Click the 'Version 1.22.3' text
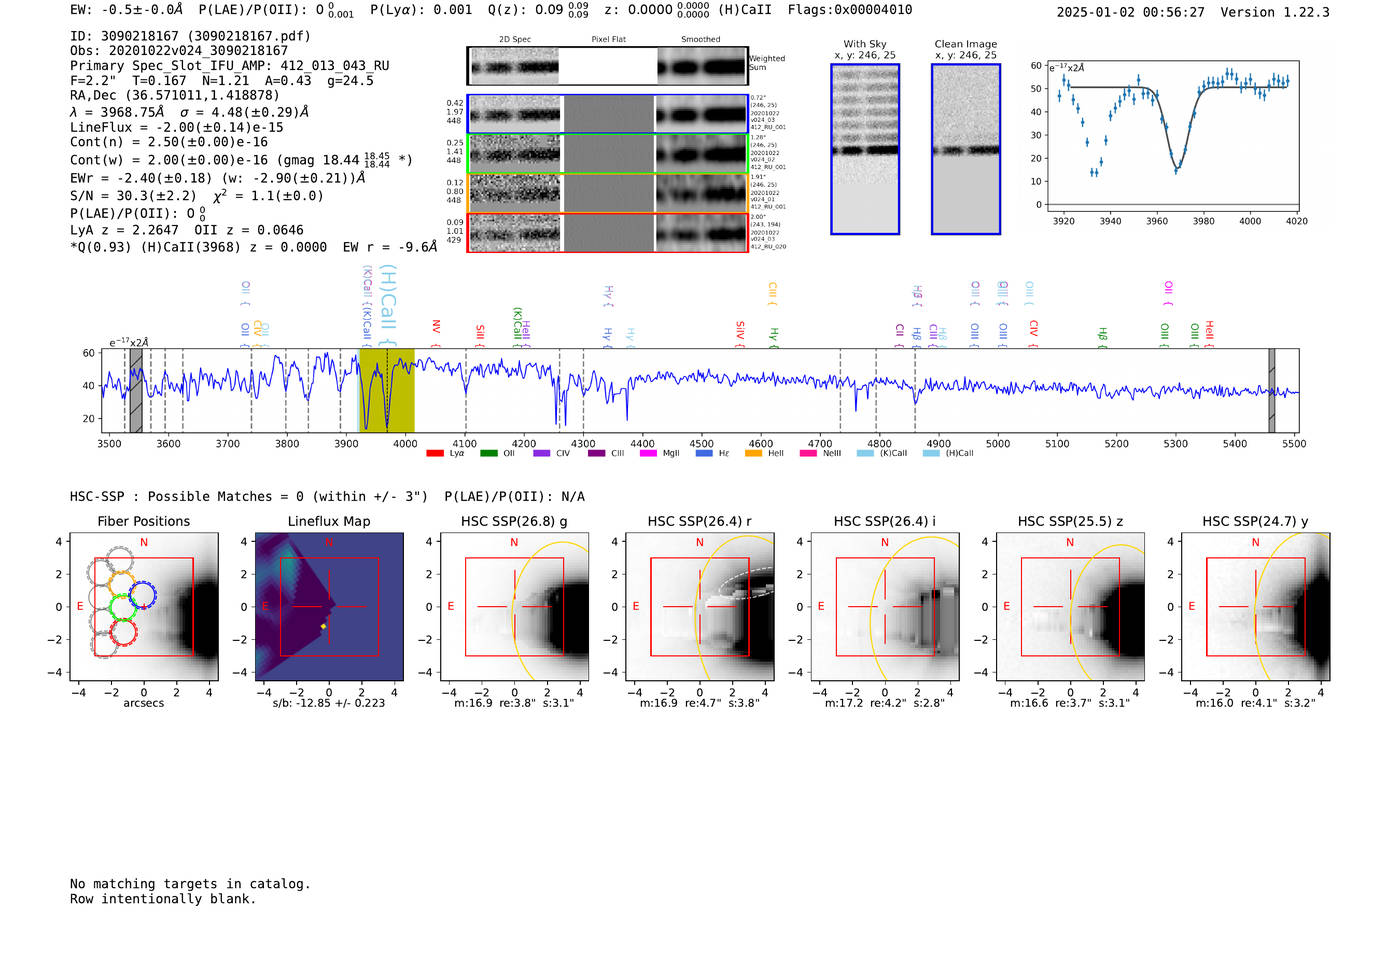 pyautogui.click(x=1275, y=13)
